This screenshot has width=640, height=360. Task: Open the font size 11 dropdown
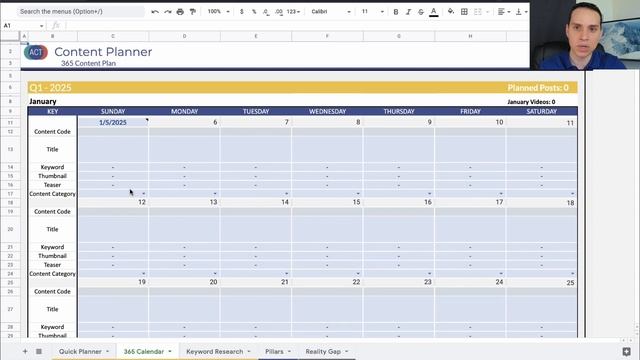(373, 12)
